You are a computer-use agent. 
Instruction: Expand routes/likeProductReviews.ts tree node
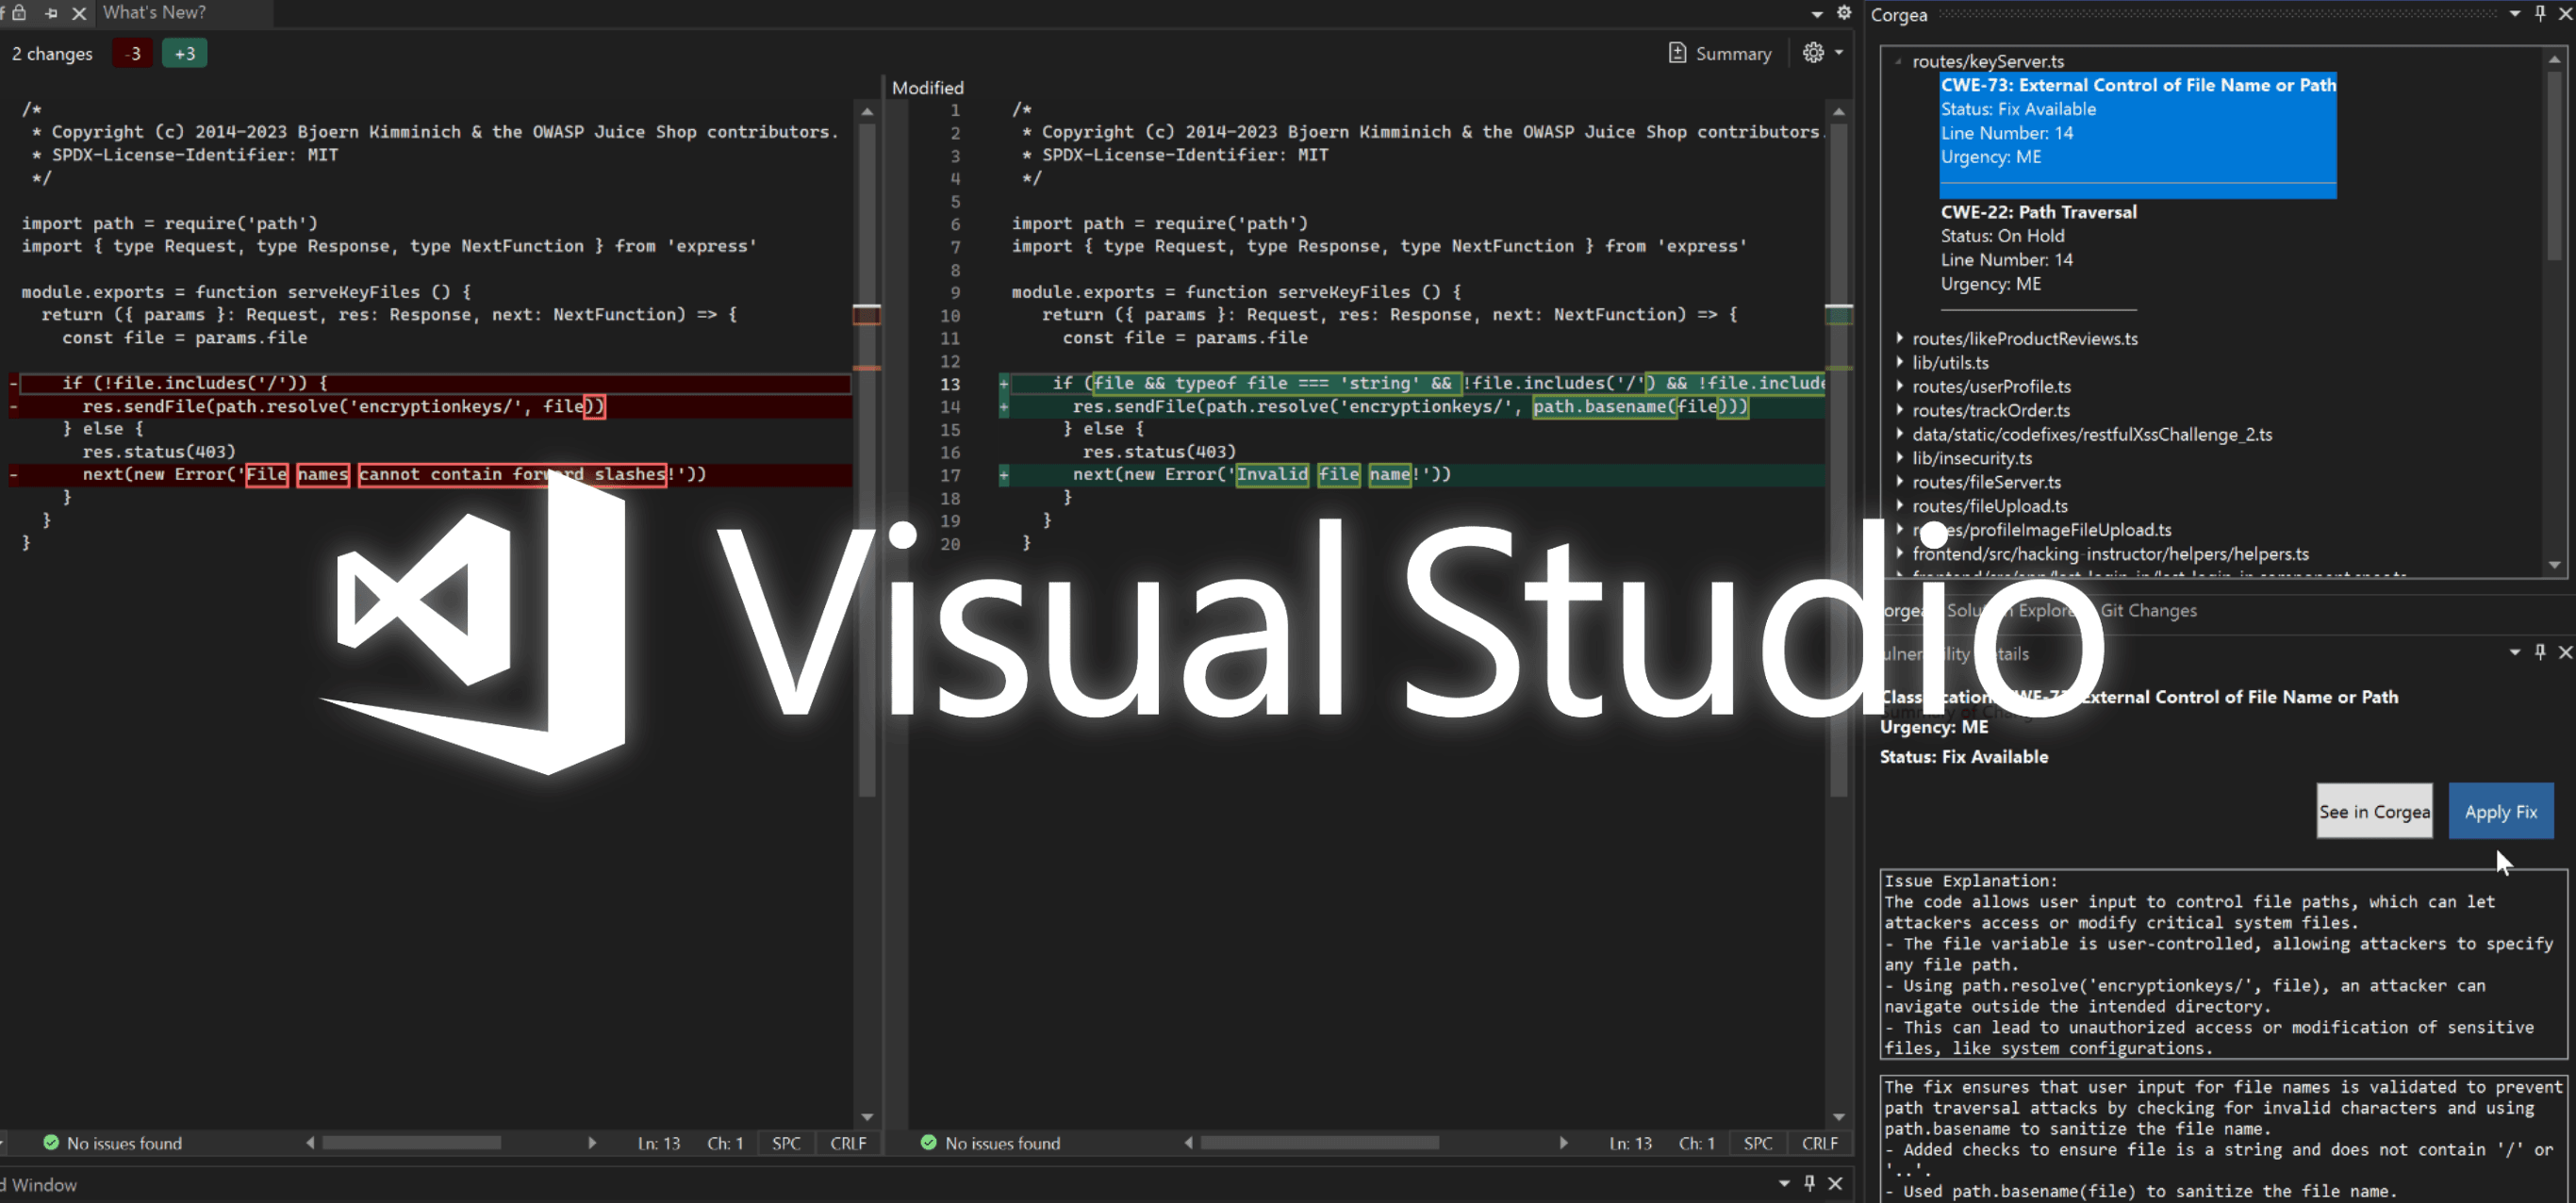(x=1899, y=338)
